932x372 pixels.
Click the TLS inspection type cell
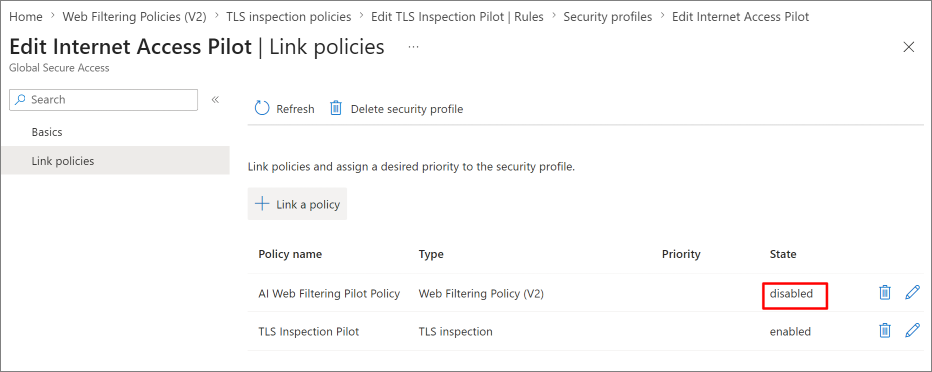click(x=455, y=331)
